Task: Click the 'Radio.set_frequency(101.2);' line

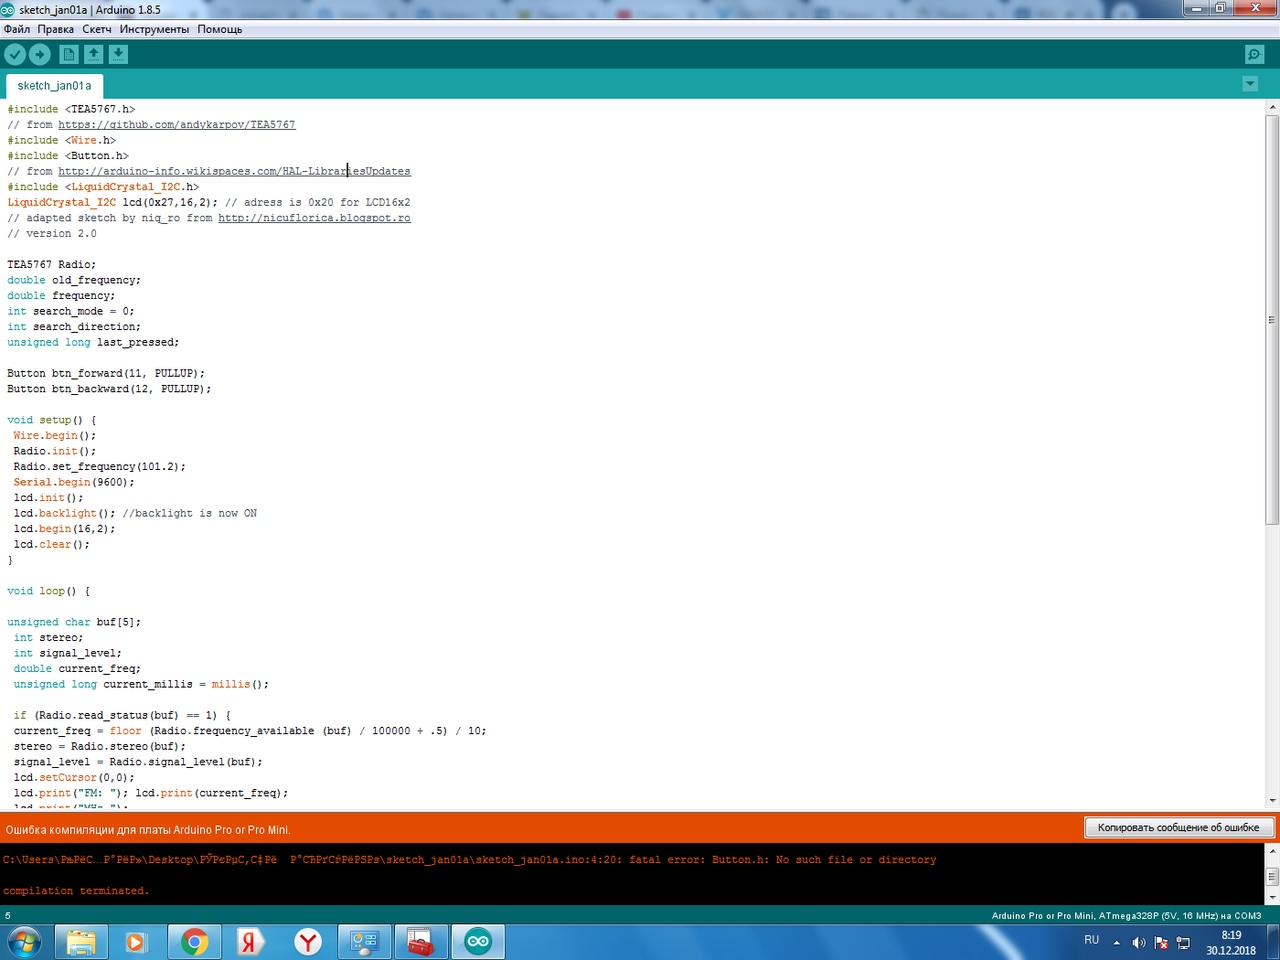Action: pos(99,467)
